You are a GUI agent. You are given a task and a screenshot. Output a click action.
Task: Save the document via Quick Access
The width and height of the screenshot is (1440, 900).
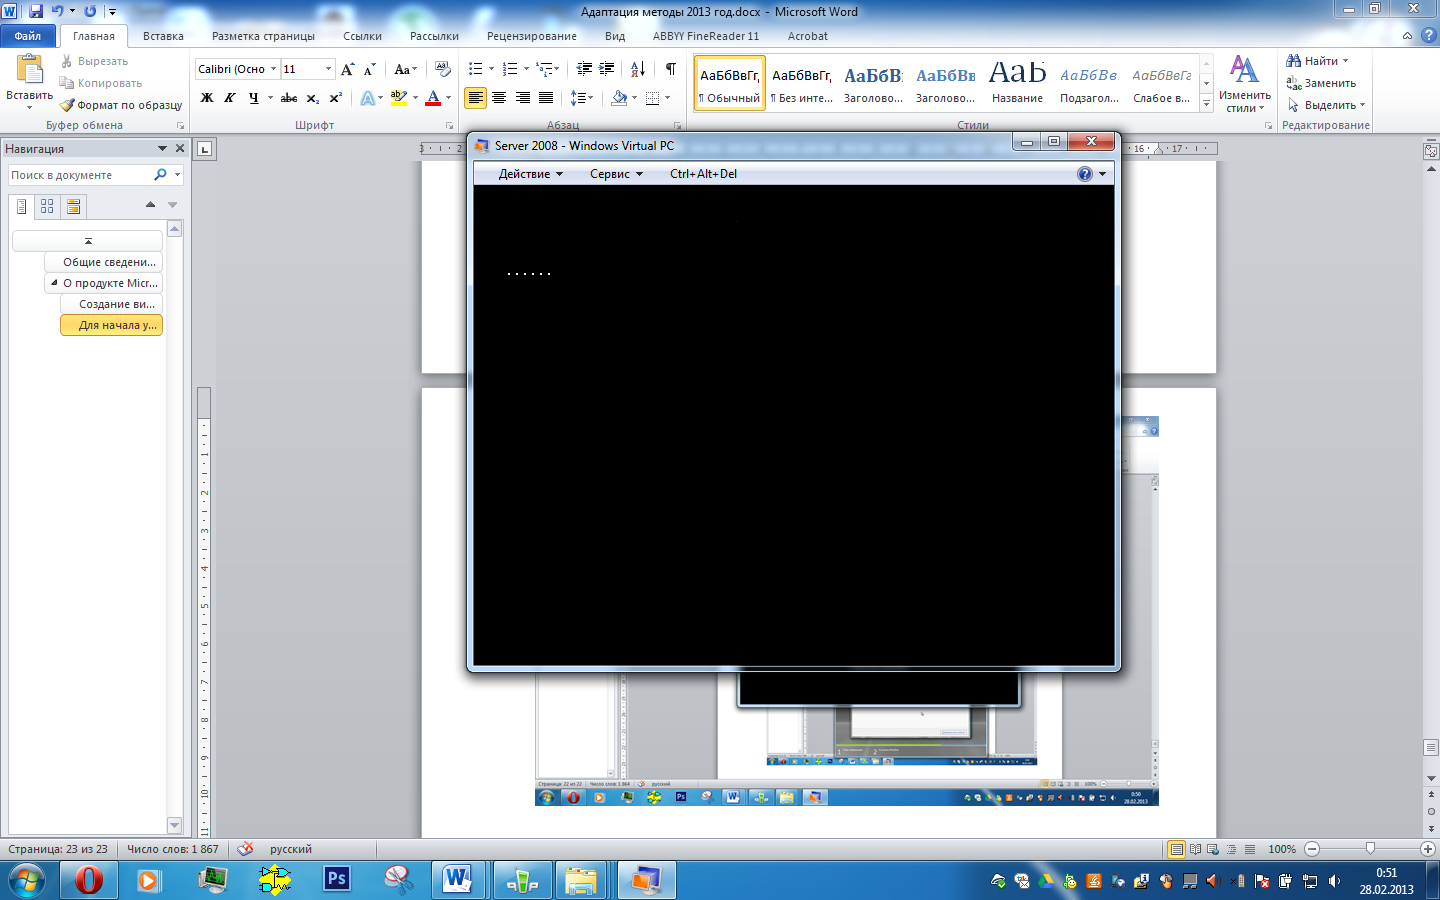click(x=36, y=11)
